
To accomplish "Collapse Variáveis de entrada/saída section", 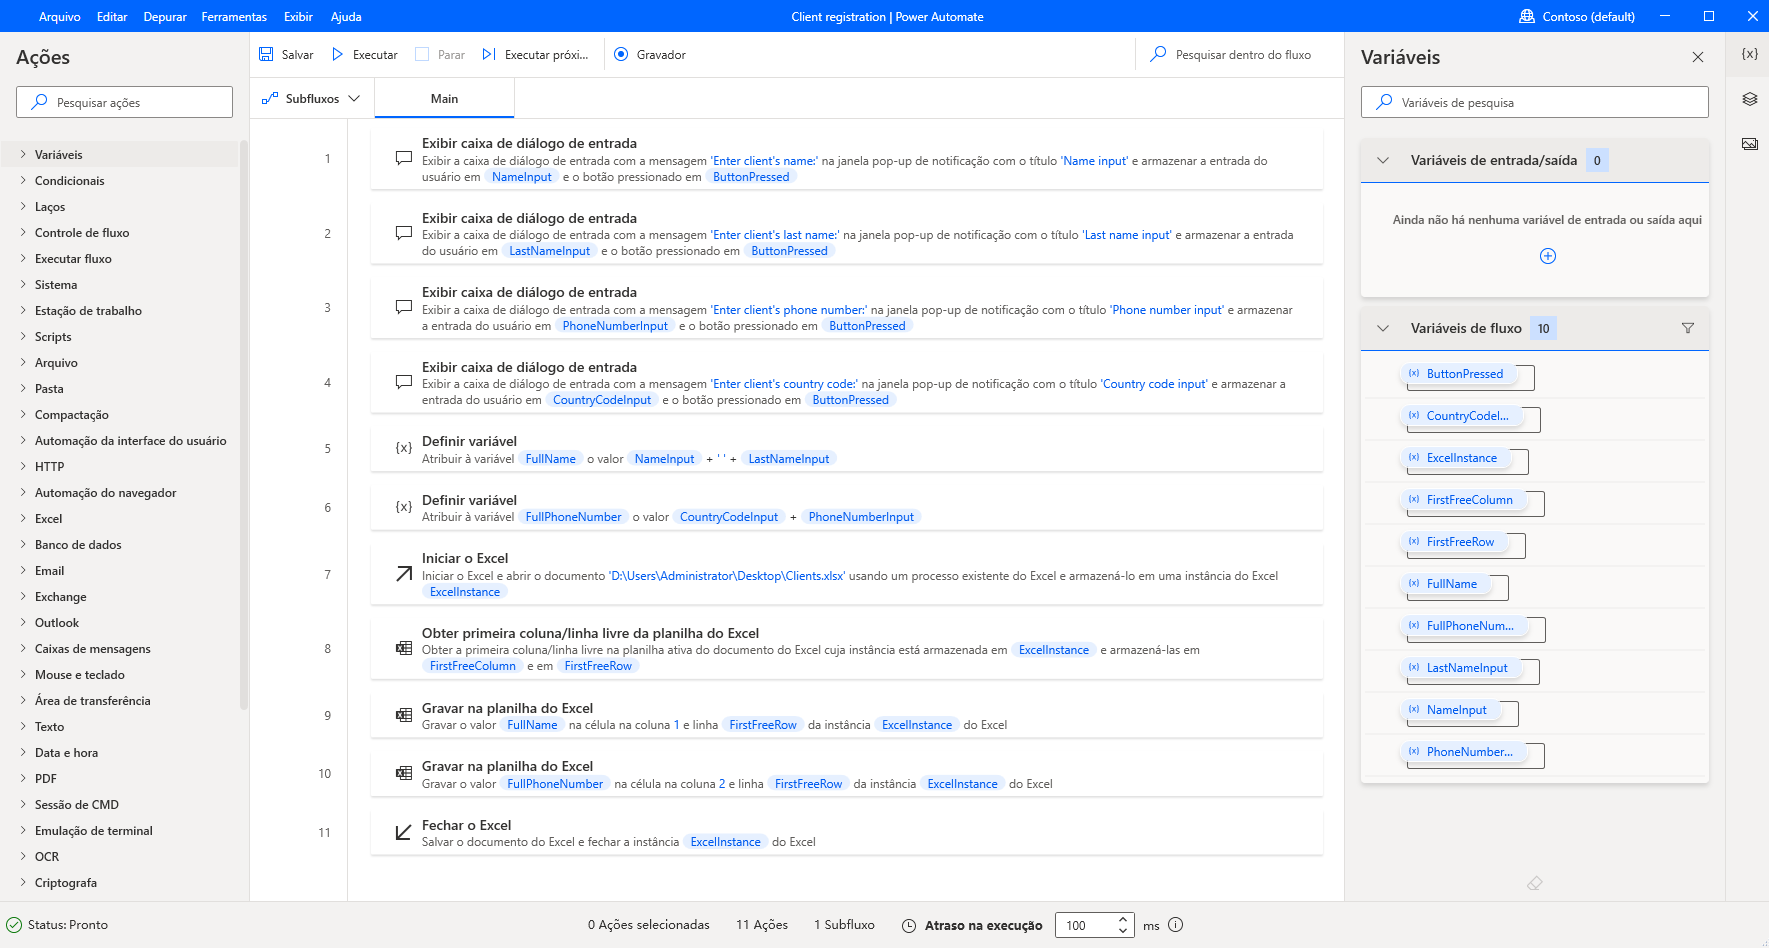I will point(1383,160).
